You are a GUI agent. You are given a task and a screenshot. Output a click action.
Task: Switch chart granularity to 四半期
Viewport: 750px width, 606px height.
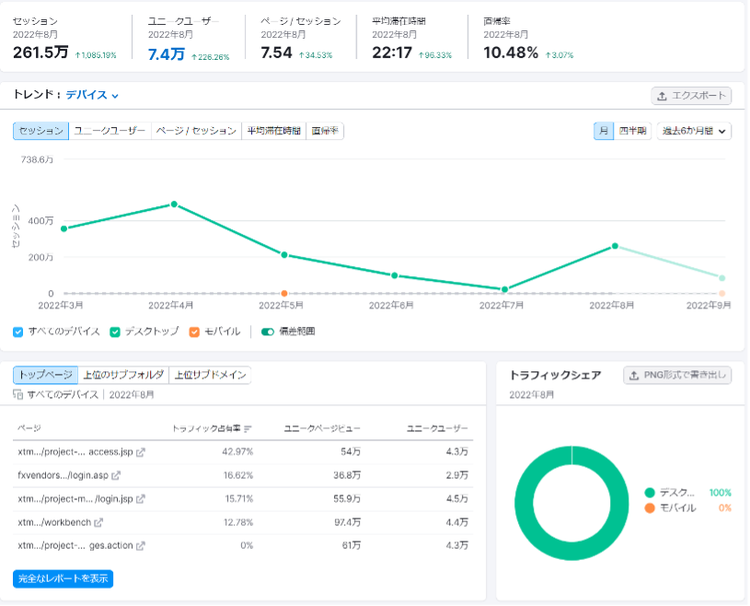(632, 131)
